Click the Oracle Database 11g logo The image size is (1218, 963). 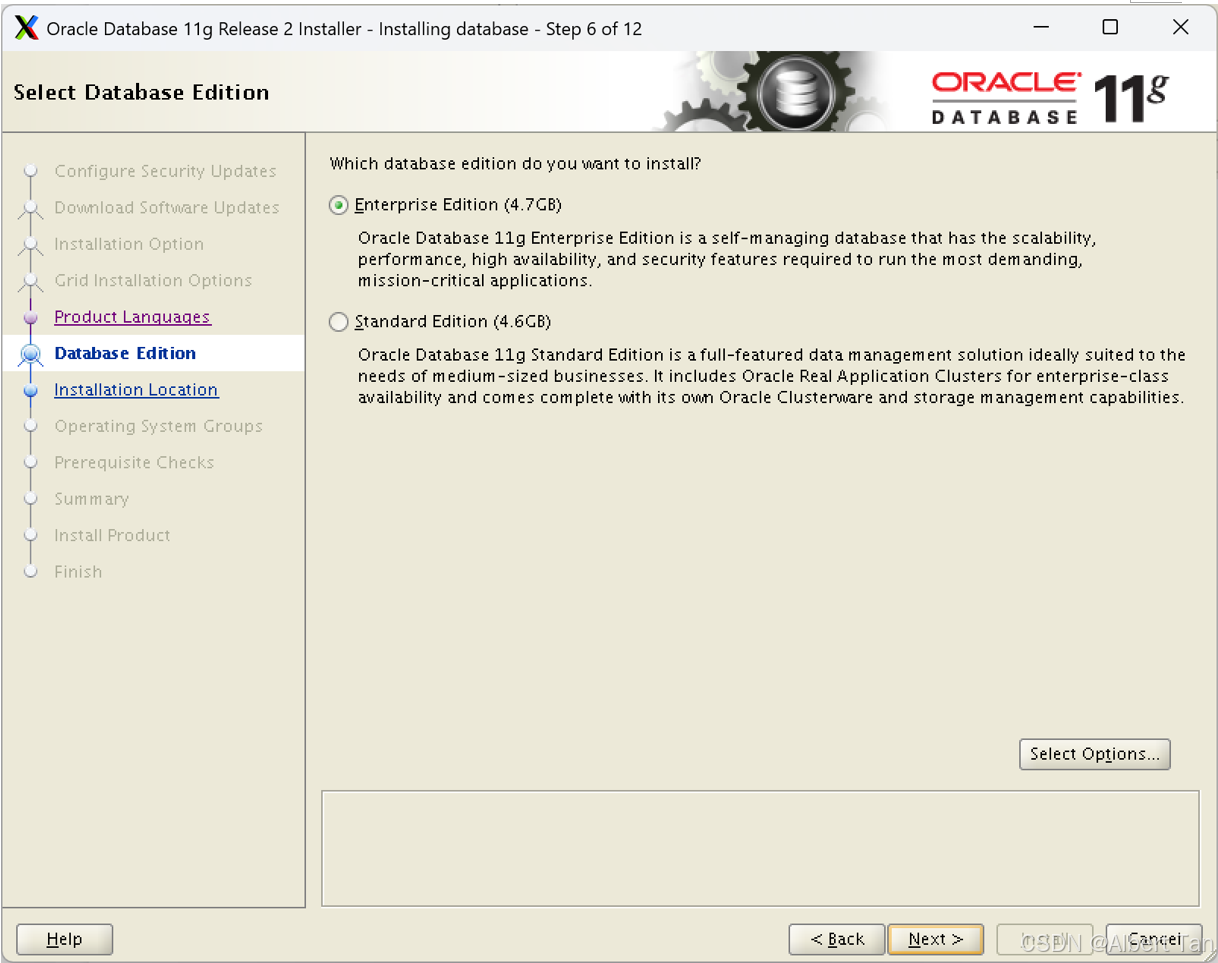tap(1050, 98)
